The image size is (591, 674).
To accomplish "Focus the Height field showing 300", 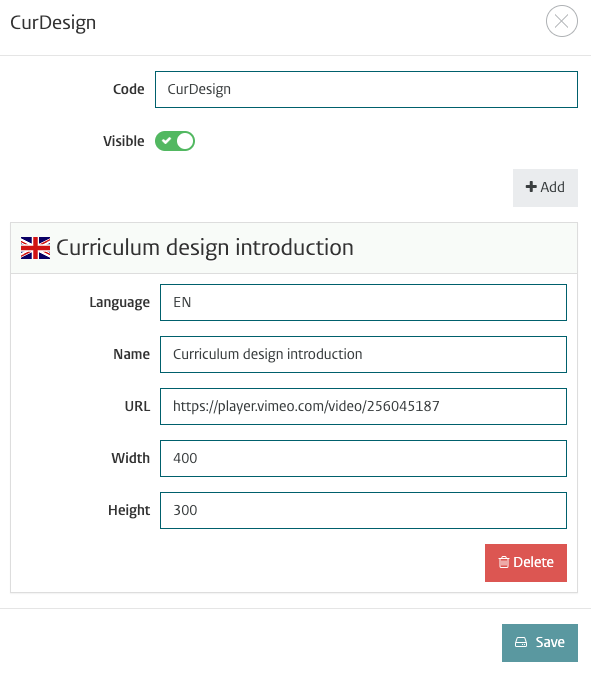I will point(363,510).
